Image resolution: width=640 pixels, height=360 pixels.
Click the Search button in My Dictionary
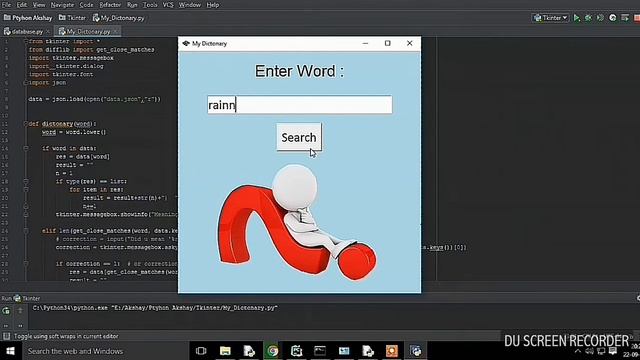(299, 137)
